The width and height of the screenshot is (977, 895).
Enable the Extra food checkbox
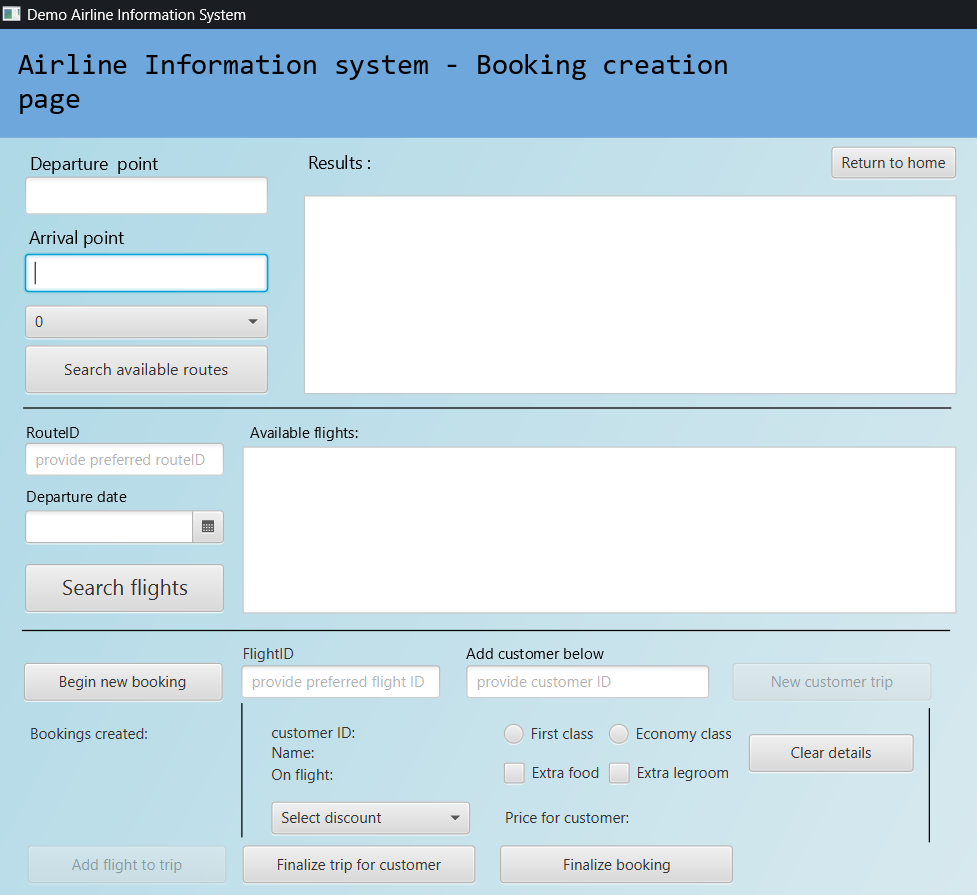pos(514,773)
